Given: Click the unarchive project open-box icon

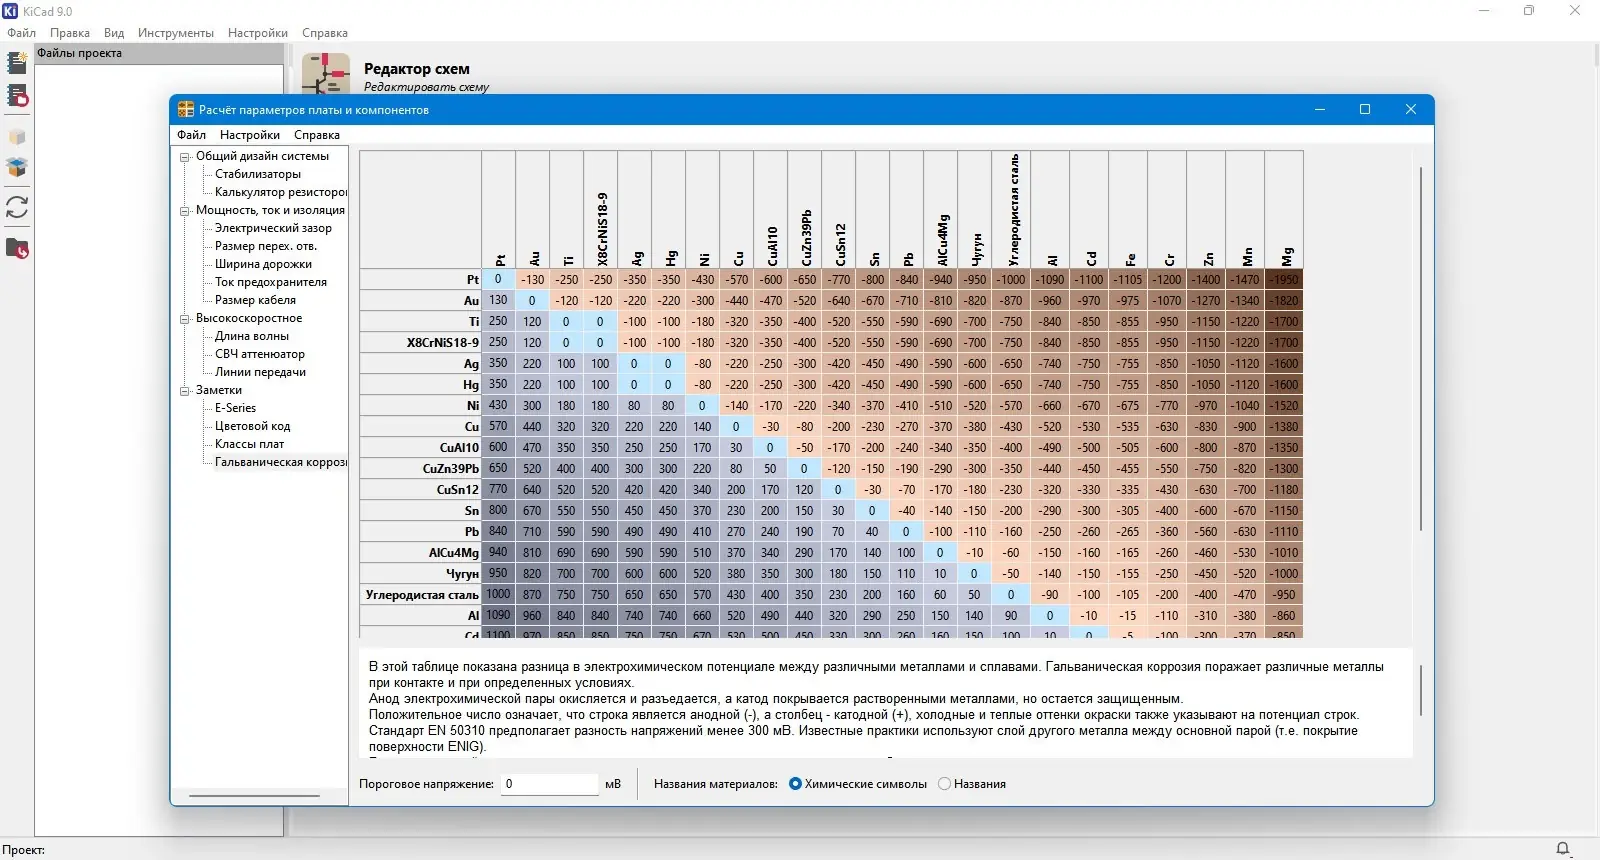Looking at the screenshot, I should (17, 167).
